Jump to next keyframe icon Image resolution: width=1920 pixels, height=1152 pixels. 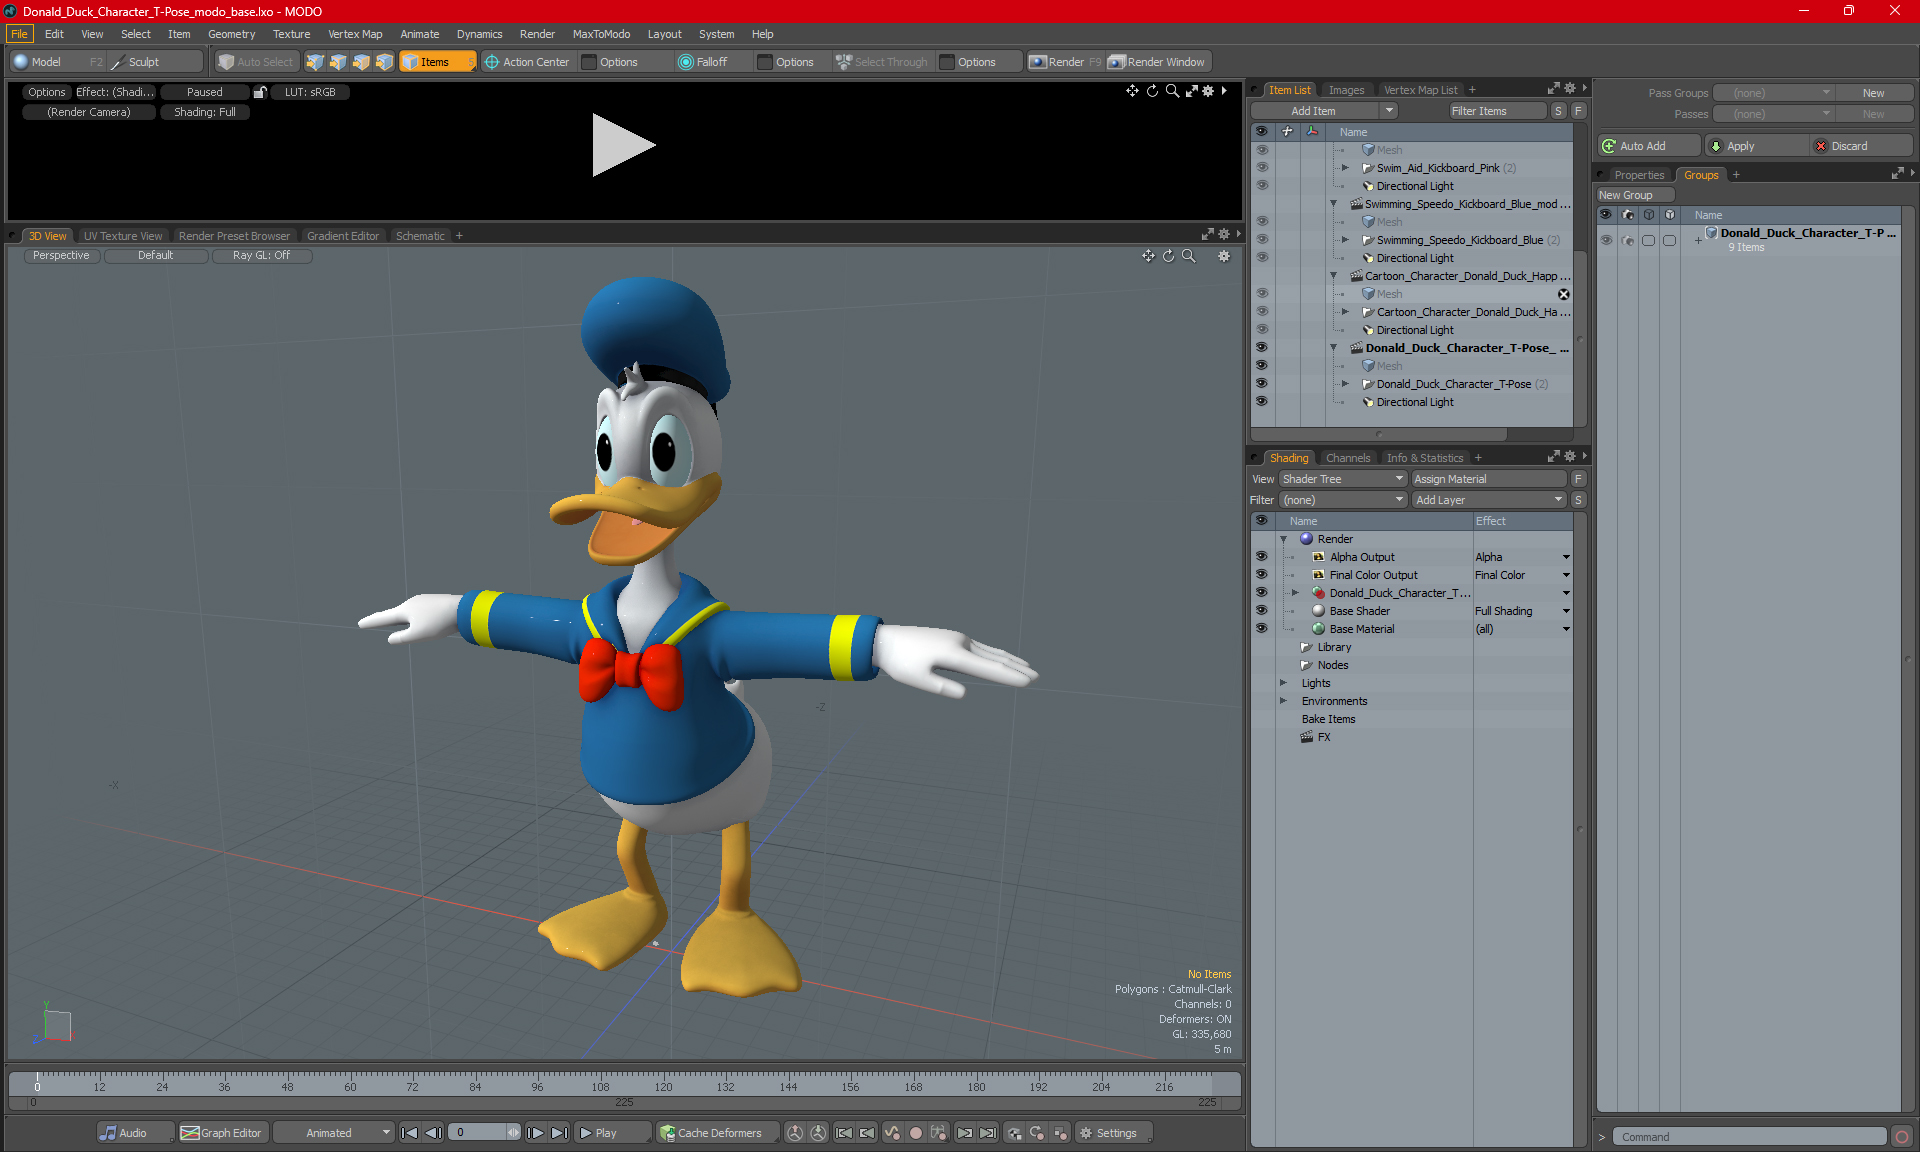(964, 1133)
